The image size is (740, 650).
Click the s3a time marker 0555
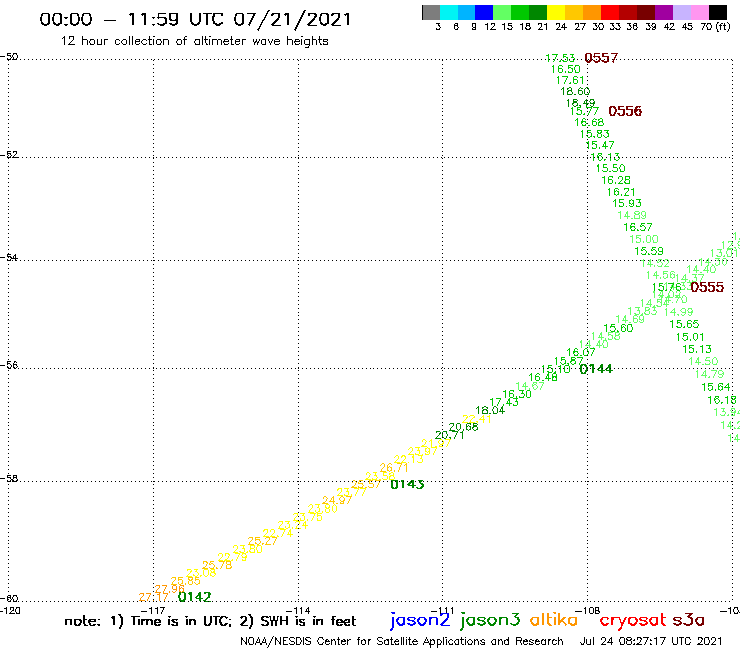(x=706, y=287)
